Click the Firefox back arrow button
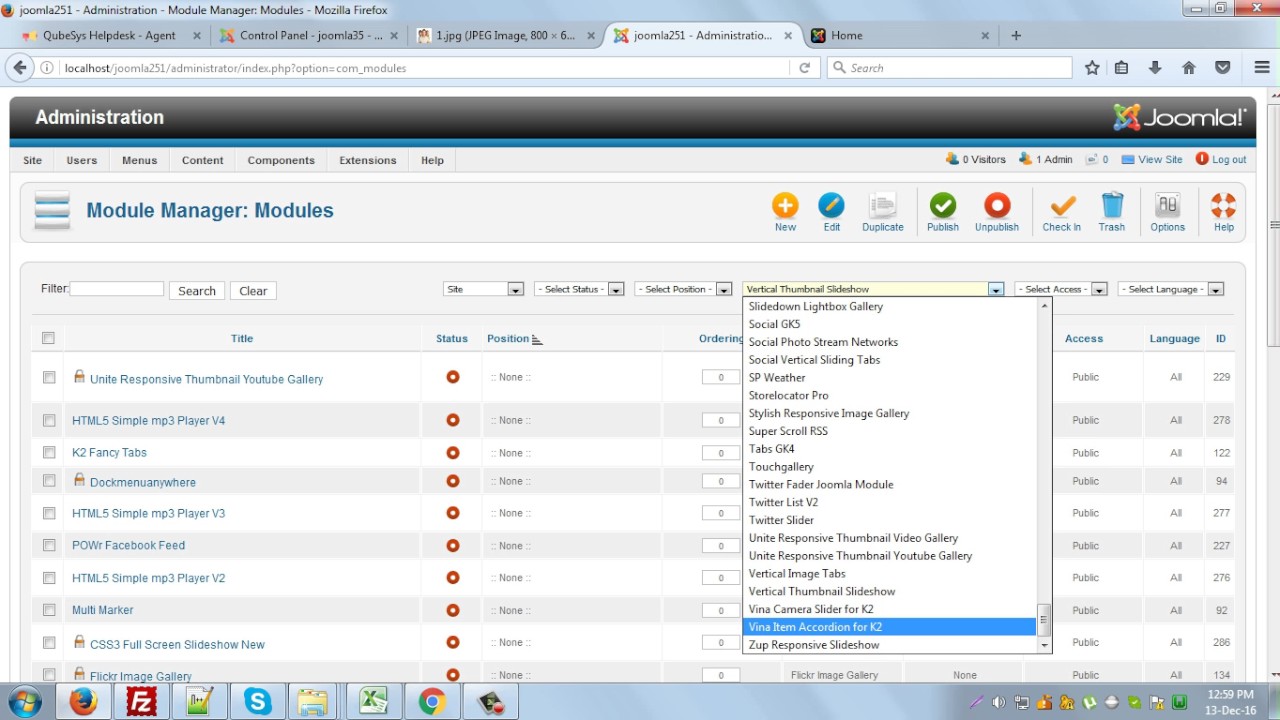 (x=20, y=68)
